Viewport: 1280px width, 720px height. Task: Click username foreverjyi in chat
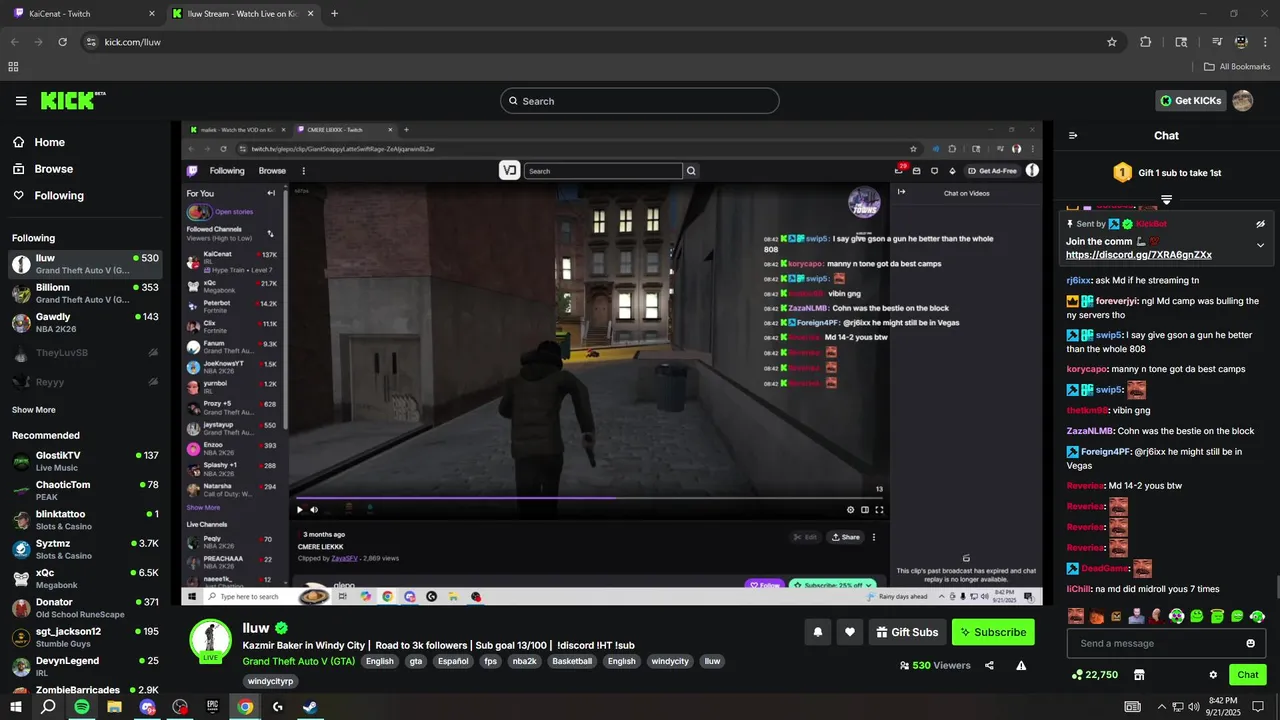click(1117, 301)
